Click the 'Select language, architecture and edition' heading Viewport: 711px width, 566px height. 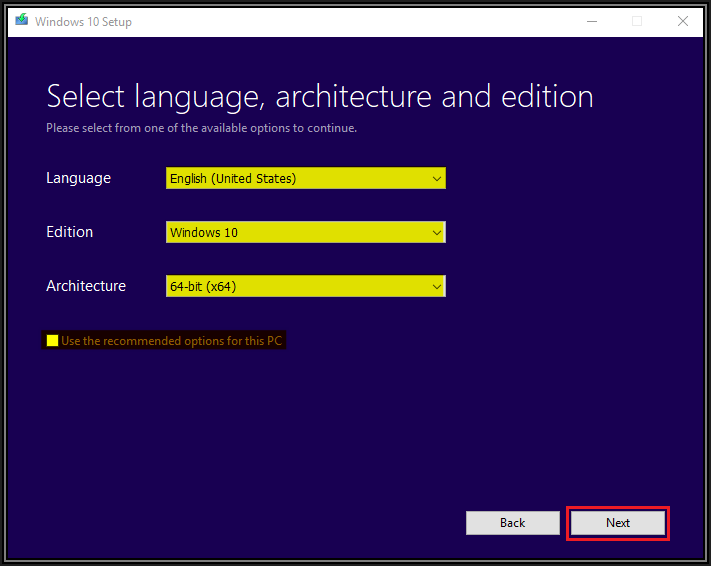pos(320,97)
